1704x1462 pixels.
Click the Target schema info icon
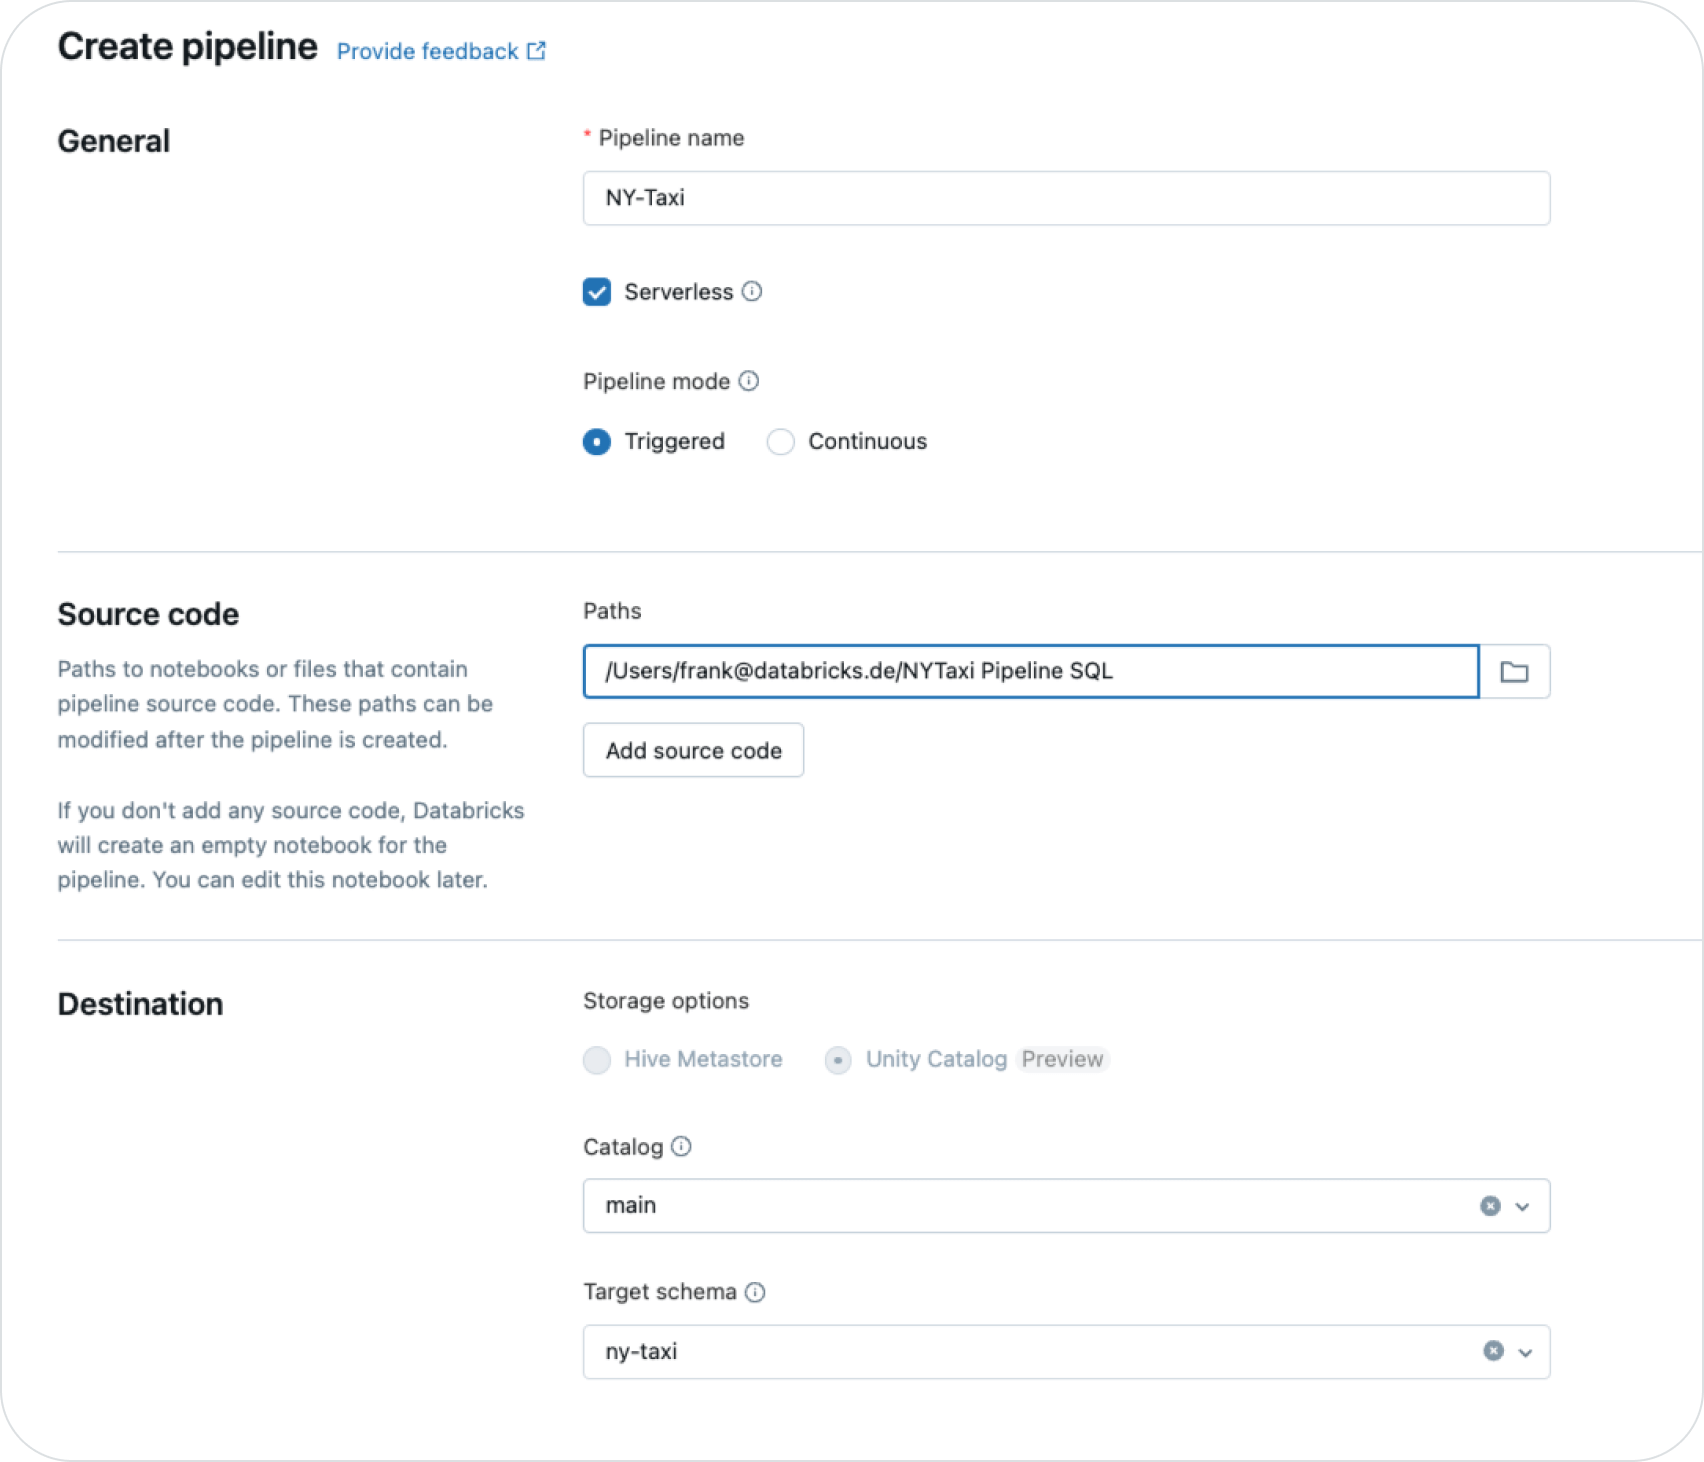click(x=756, y=1292)
